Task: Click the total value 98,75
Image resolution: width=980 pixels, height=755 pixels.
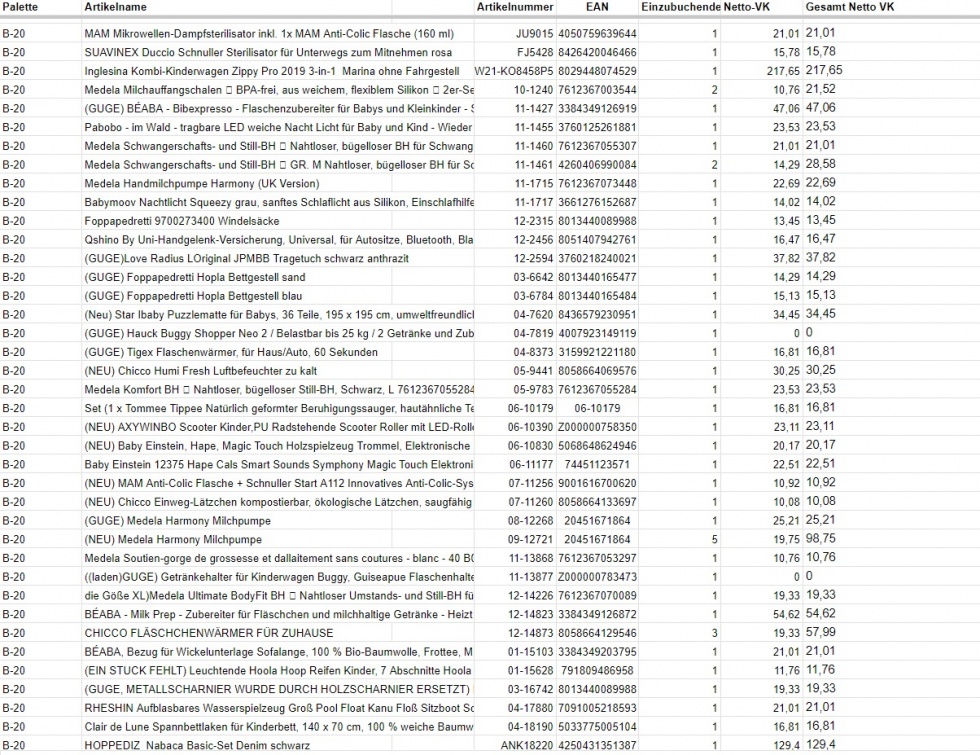Action: click(821, 539)
